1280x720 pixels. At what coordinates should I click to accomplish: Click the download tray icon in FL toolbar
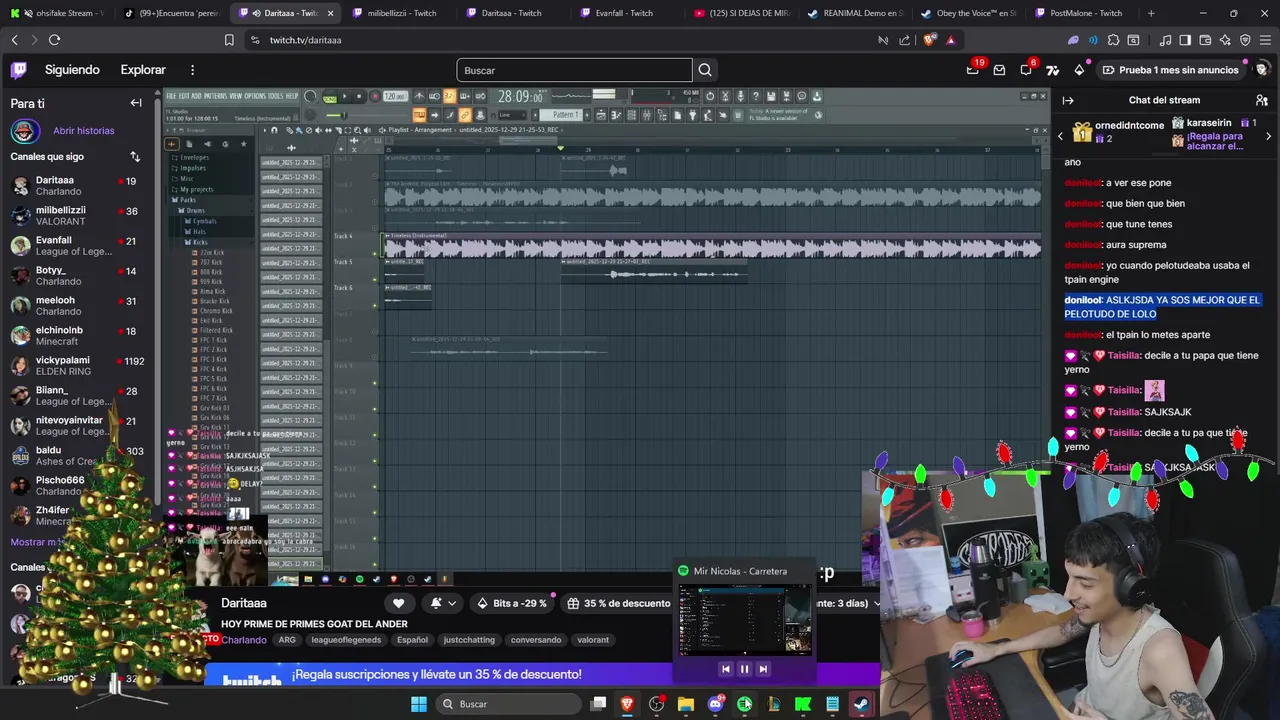coord(817,96)
